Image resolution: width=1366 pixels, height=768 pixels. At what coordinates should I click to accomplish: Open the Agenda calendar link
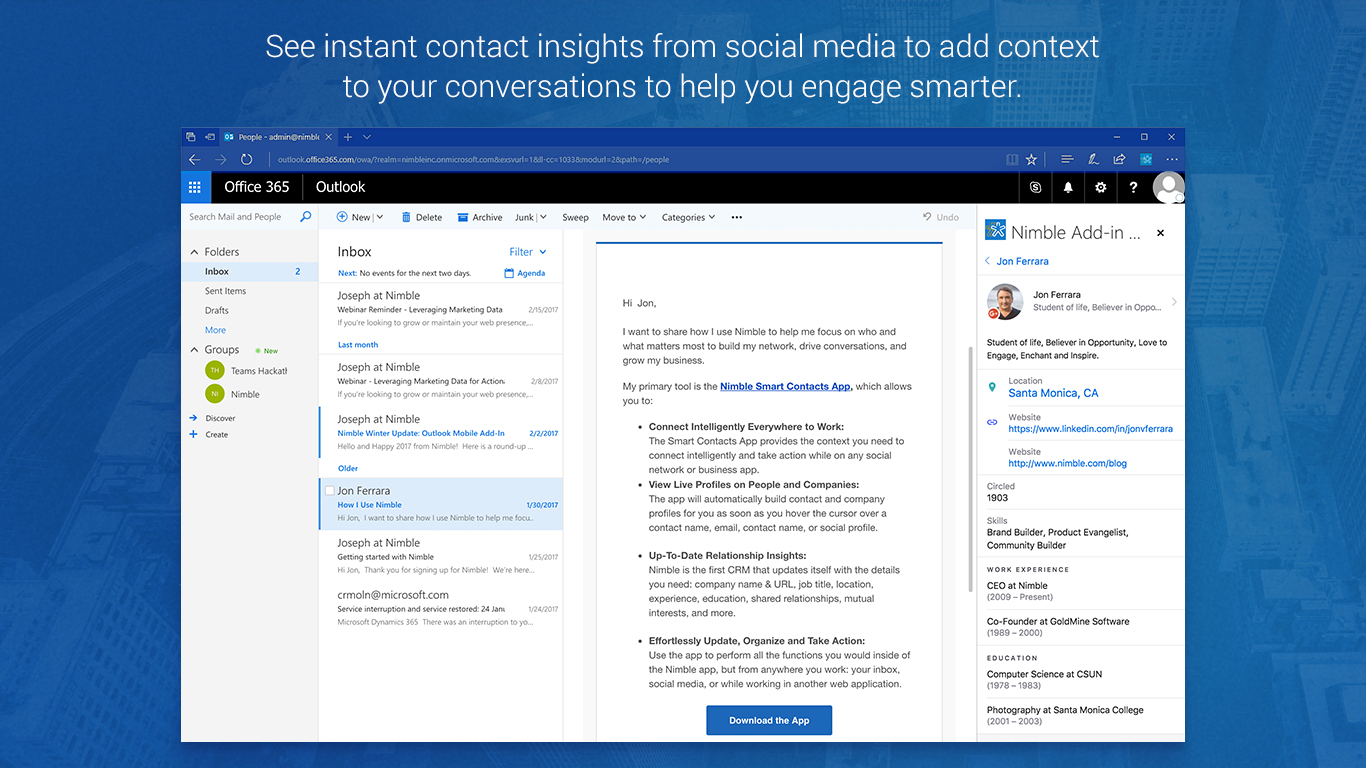pyautogui.click(x=525, y=273)
